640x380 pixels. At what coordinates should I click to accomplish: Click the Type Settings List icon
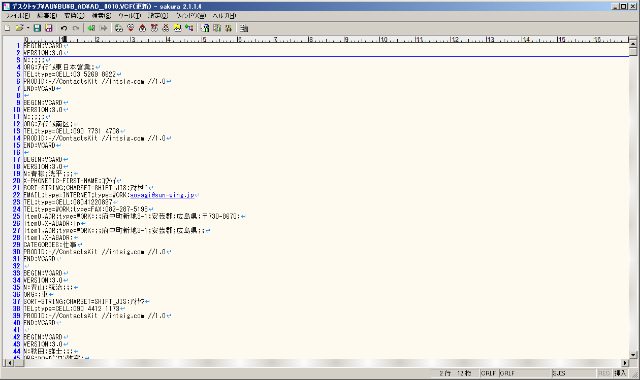(205, 28)
